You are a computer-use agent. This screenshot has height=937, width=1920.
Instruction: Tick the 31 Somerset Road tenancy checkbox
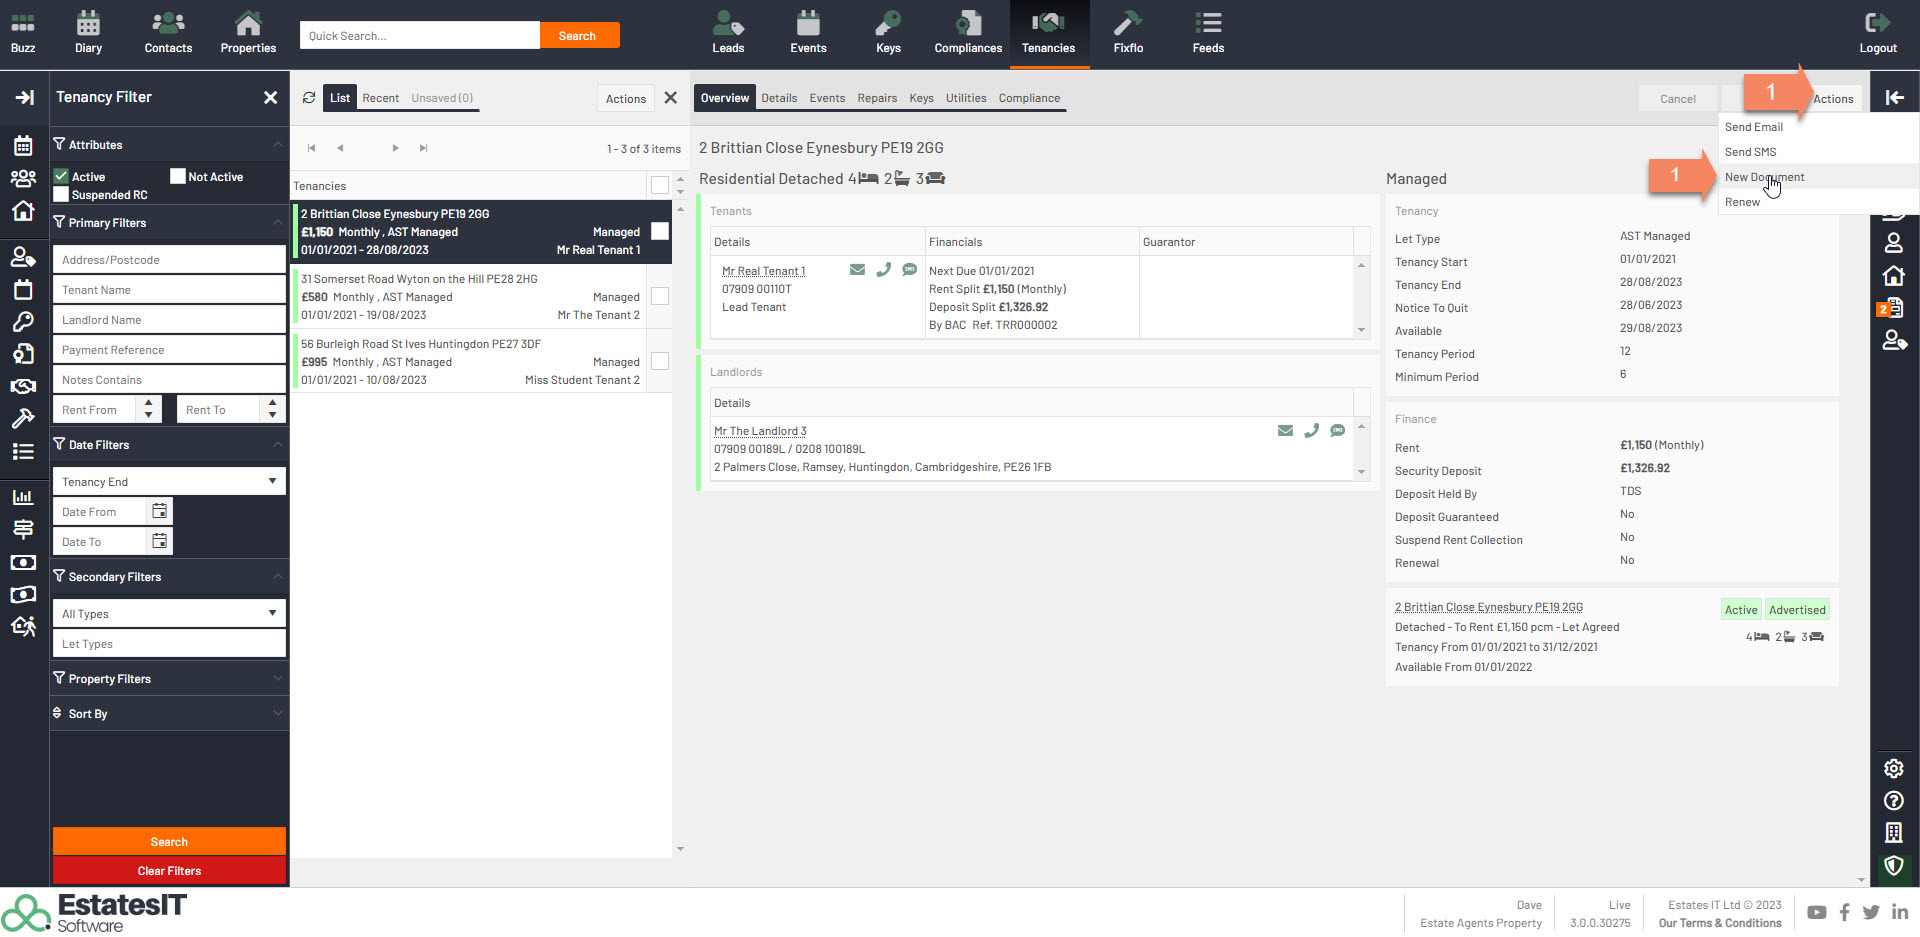[660, 296]
